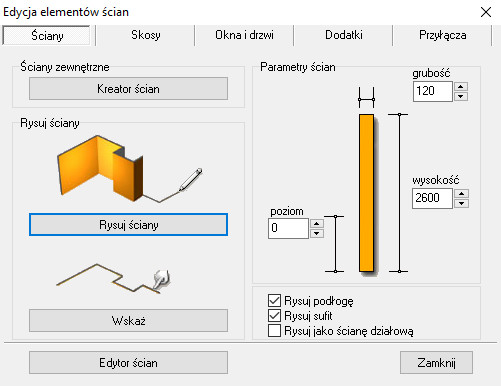Uncheck the Rysuj podłogę checkbox

coord(274,300)
